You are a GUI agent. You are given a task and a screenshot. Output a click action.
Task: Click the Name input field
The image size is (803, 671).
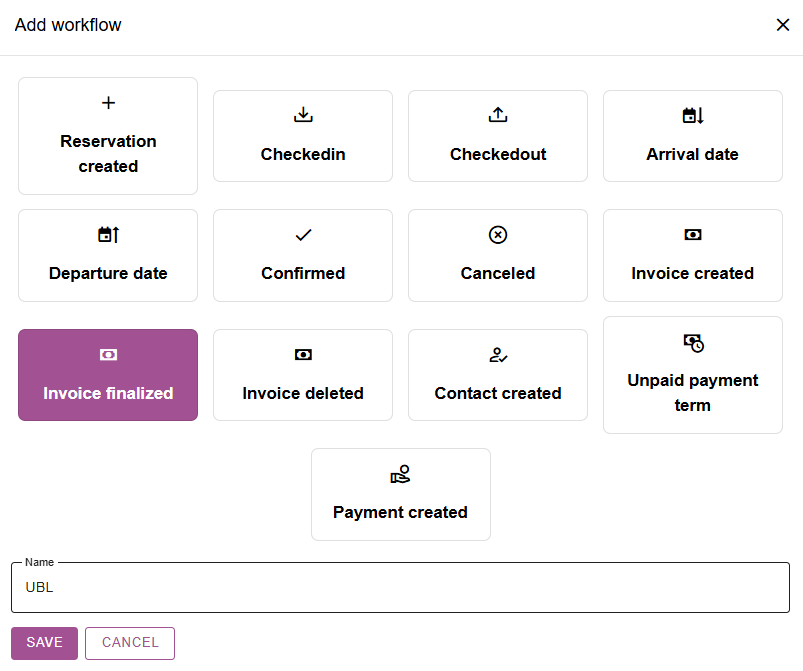click(400, 588)
